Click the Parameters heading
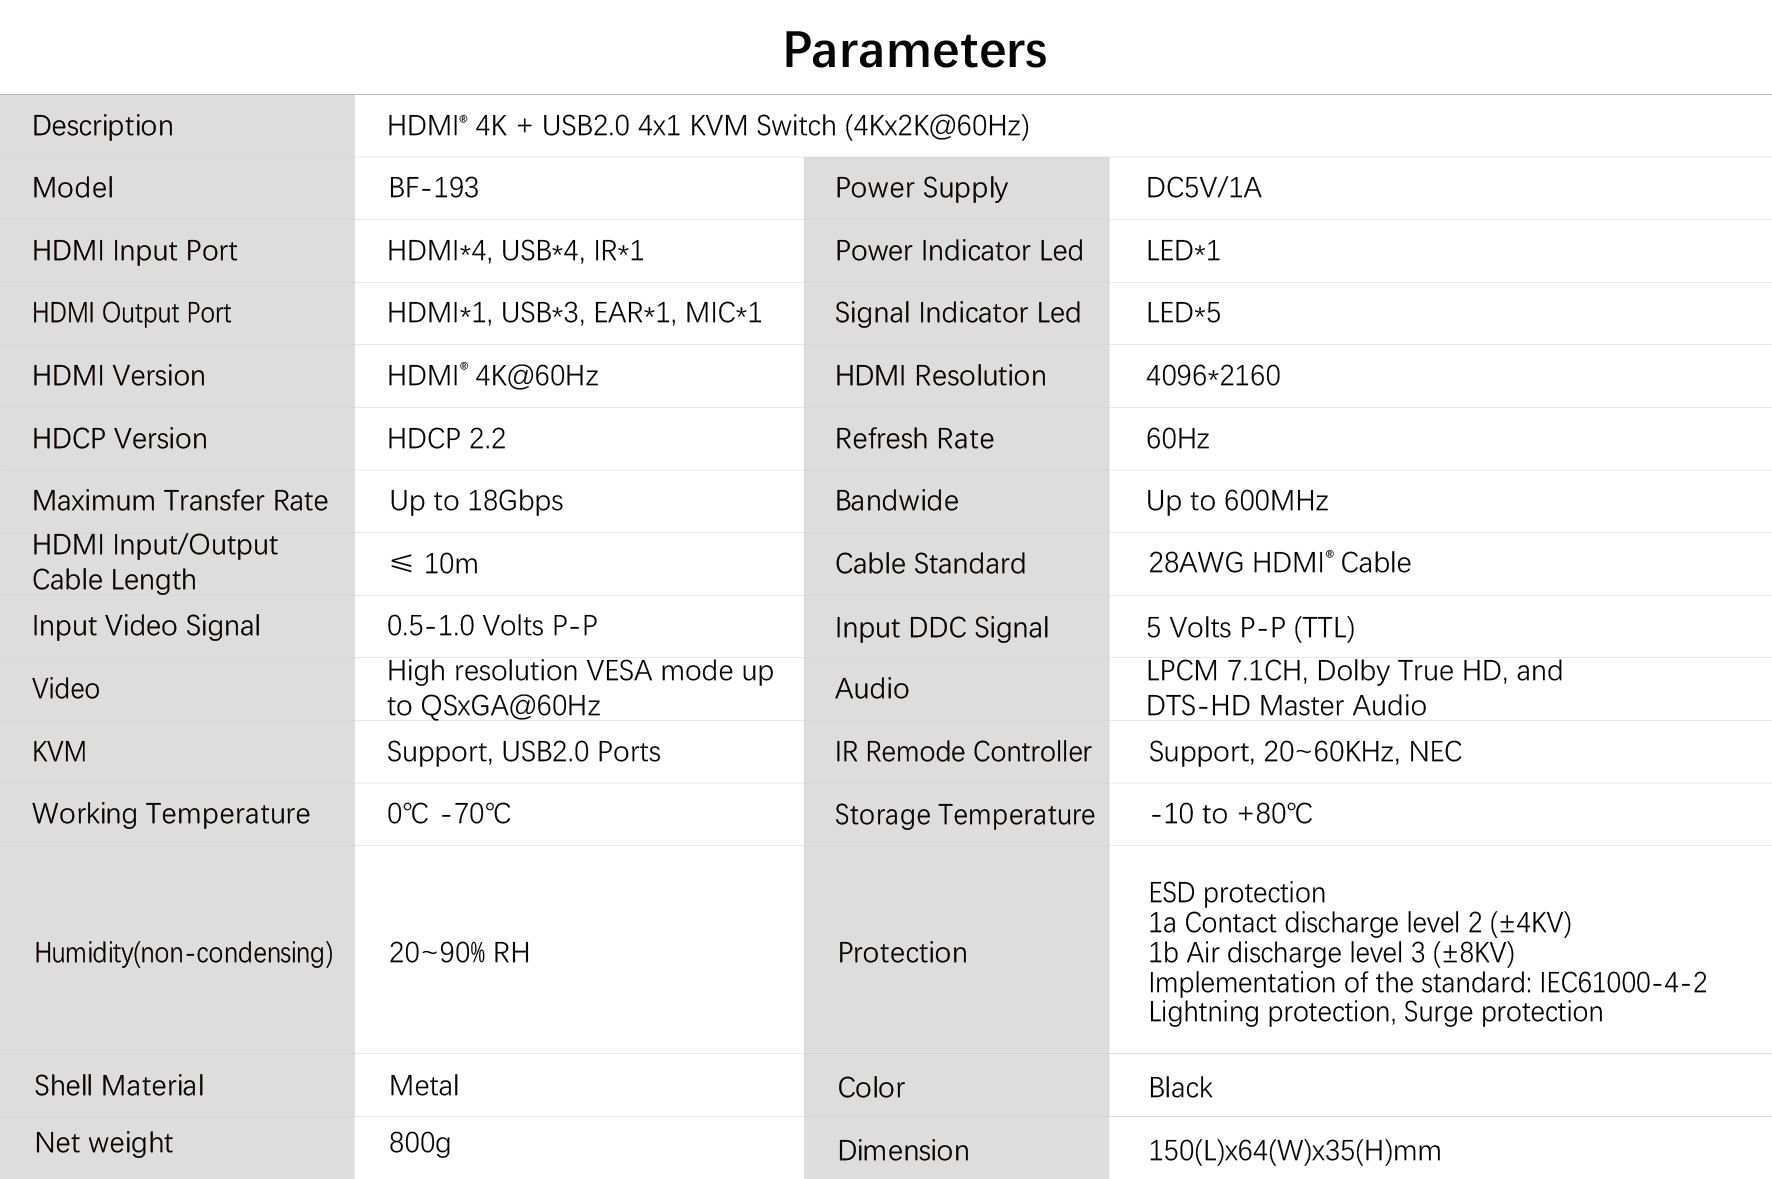The image size is (1772, 1179). [x=914, y=50]
